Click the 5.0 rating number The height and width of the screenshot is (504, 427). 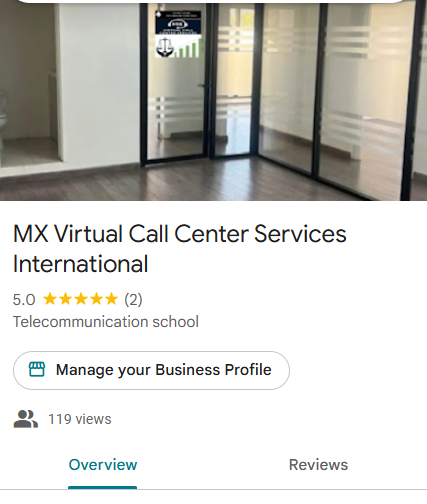tap(24, 300)
